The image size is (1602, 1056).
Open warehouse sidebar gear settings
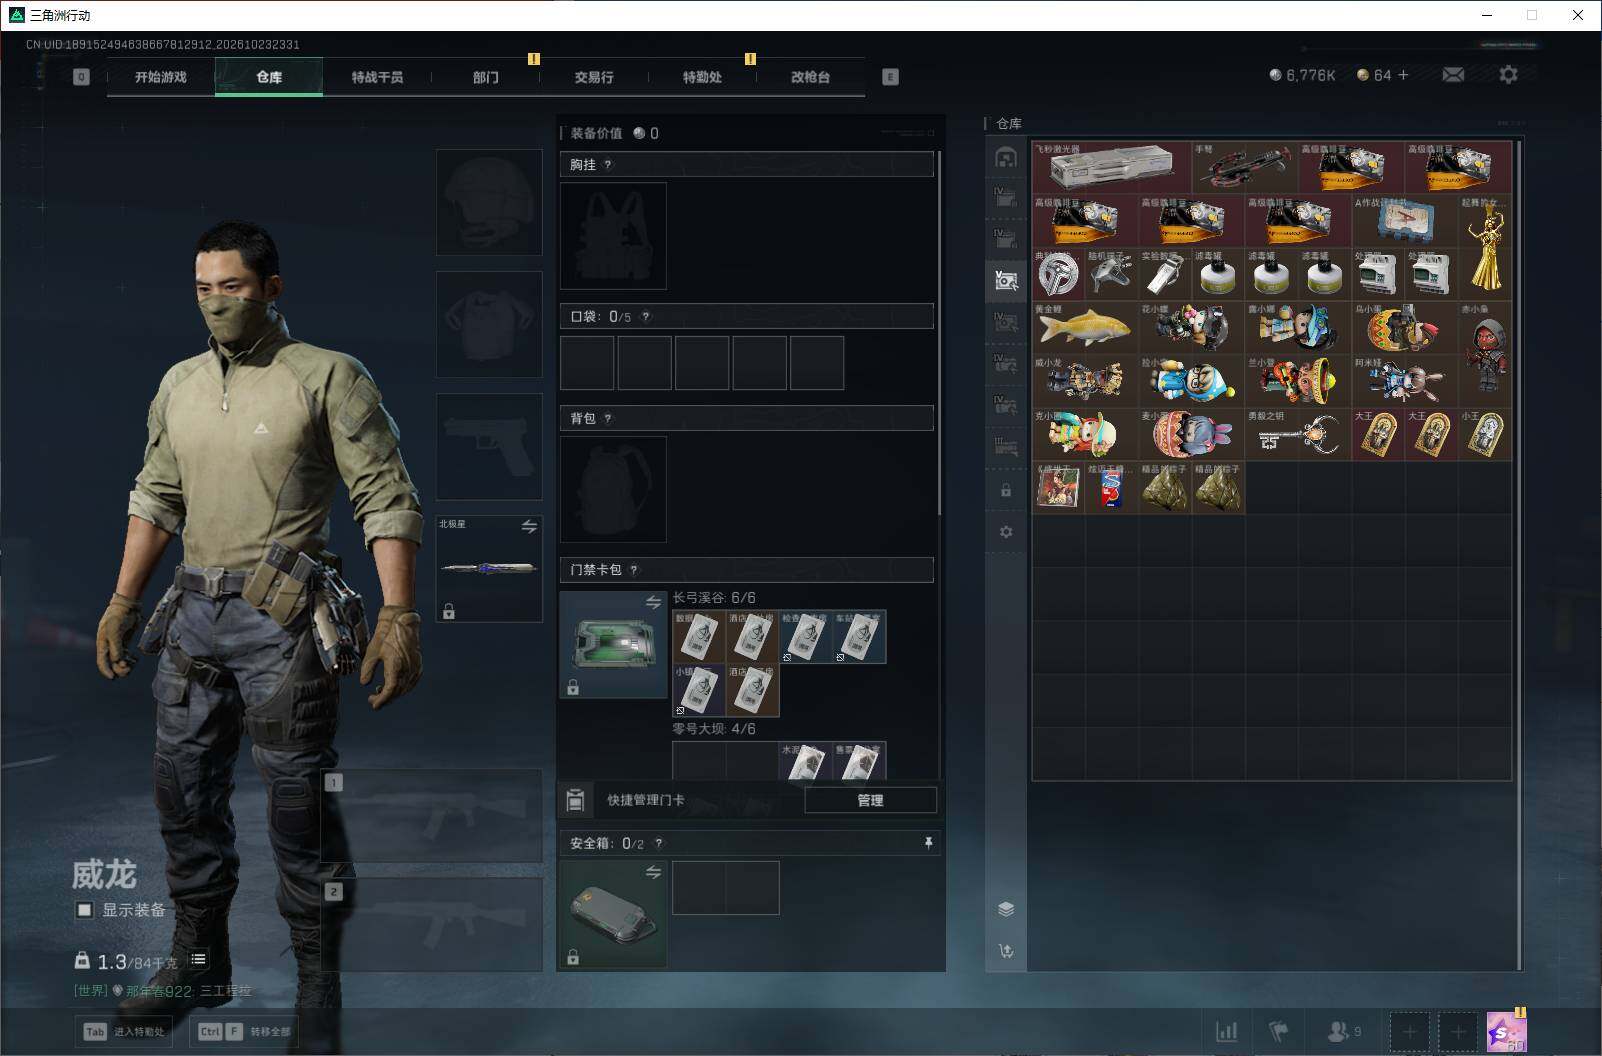[1006, 532]
